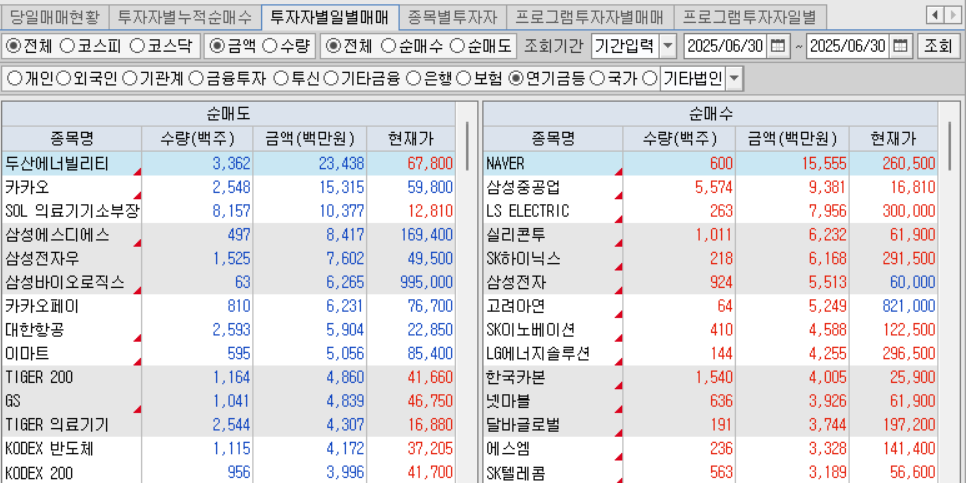Select the 코스닥 radio button

(x=137, y=46)
